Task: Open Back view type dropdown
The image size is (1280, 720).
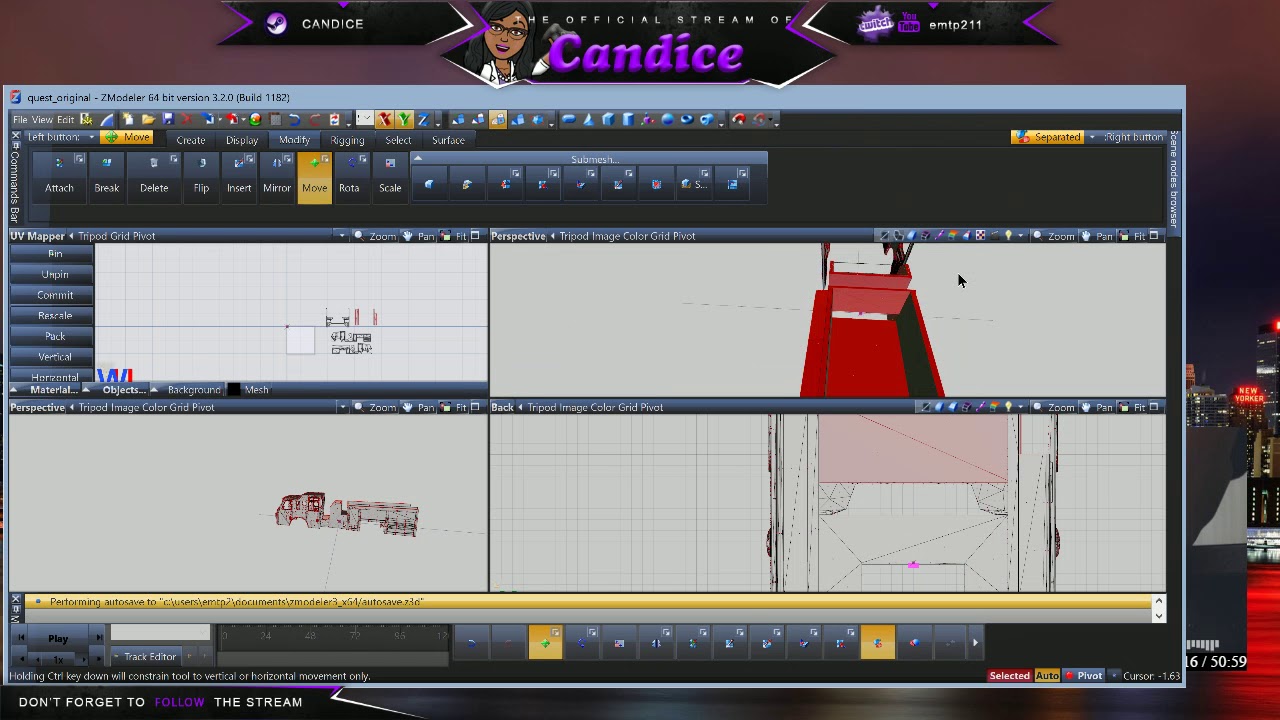Action: click(x=520, y=407)
